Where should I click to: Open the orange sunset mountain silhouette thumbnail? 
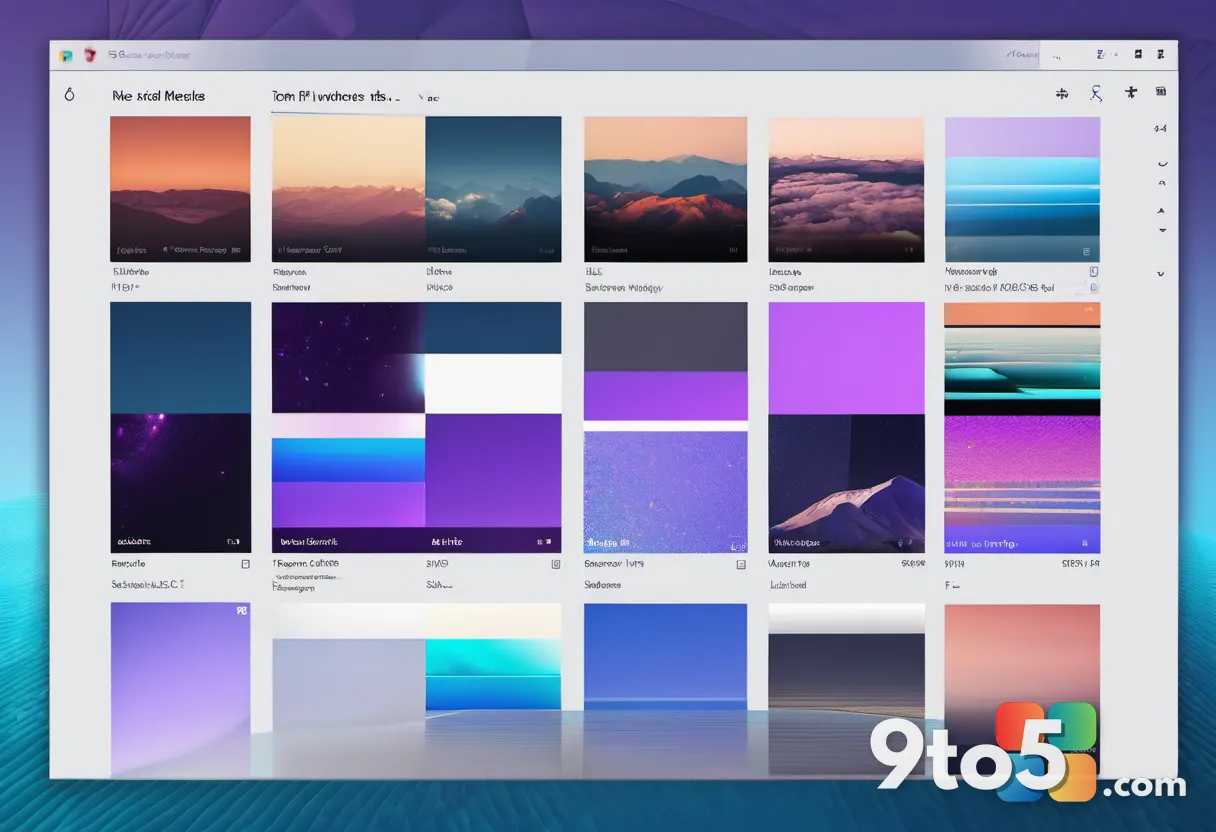tap(180, 189)
